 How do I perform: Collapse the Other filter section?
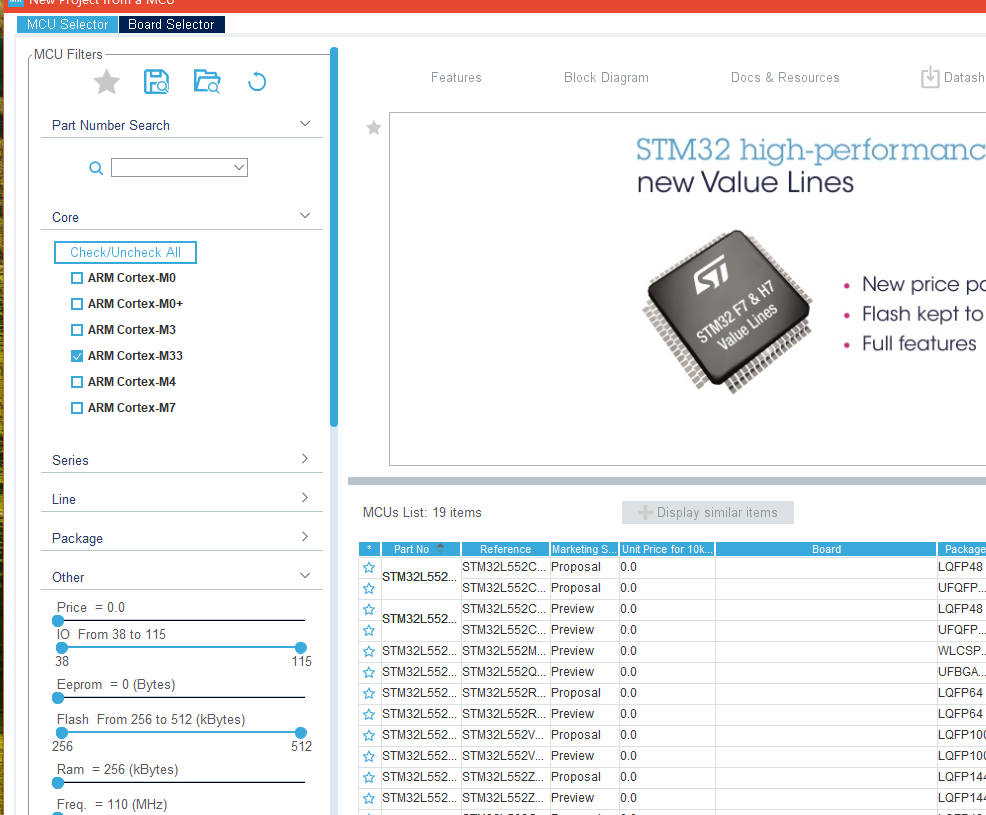[305, 575]
